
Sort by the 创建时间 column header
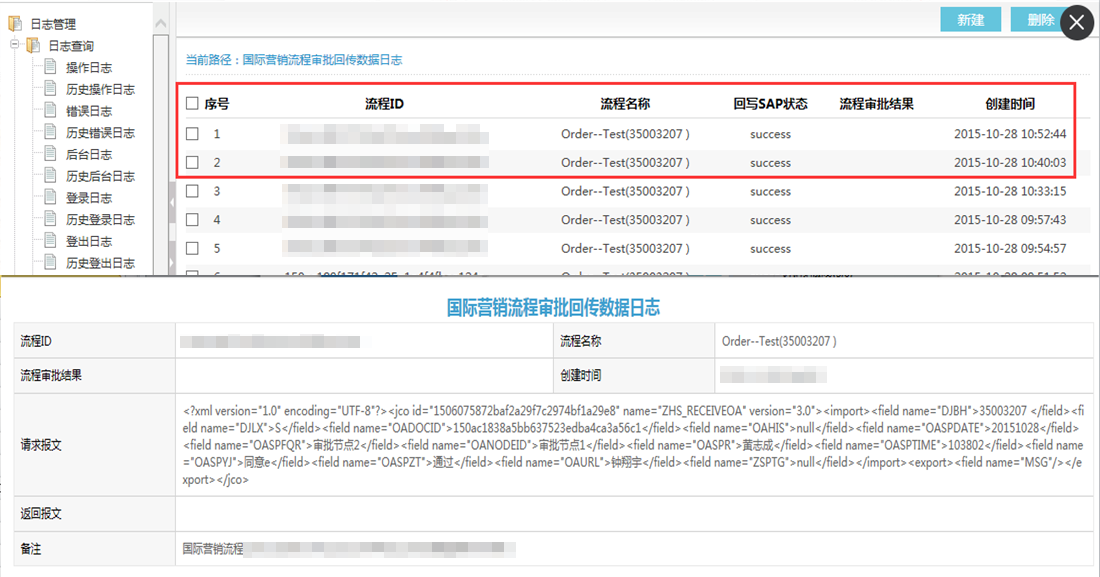click(x=1009, y=104)
